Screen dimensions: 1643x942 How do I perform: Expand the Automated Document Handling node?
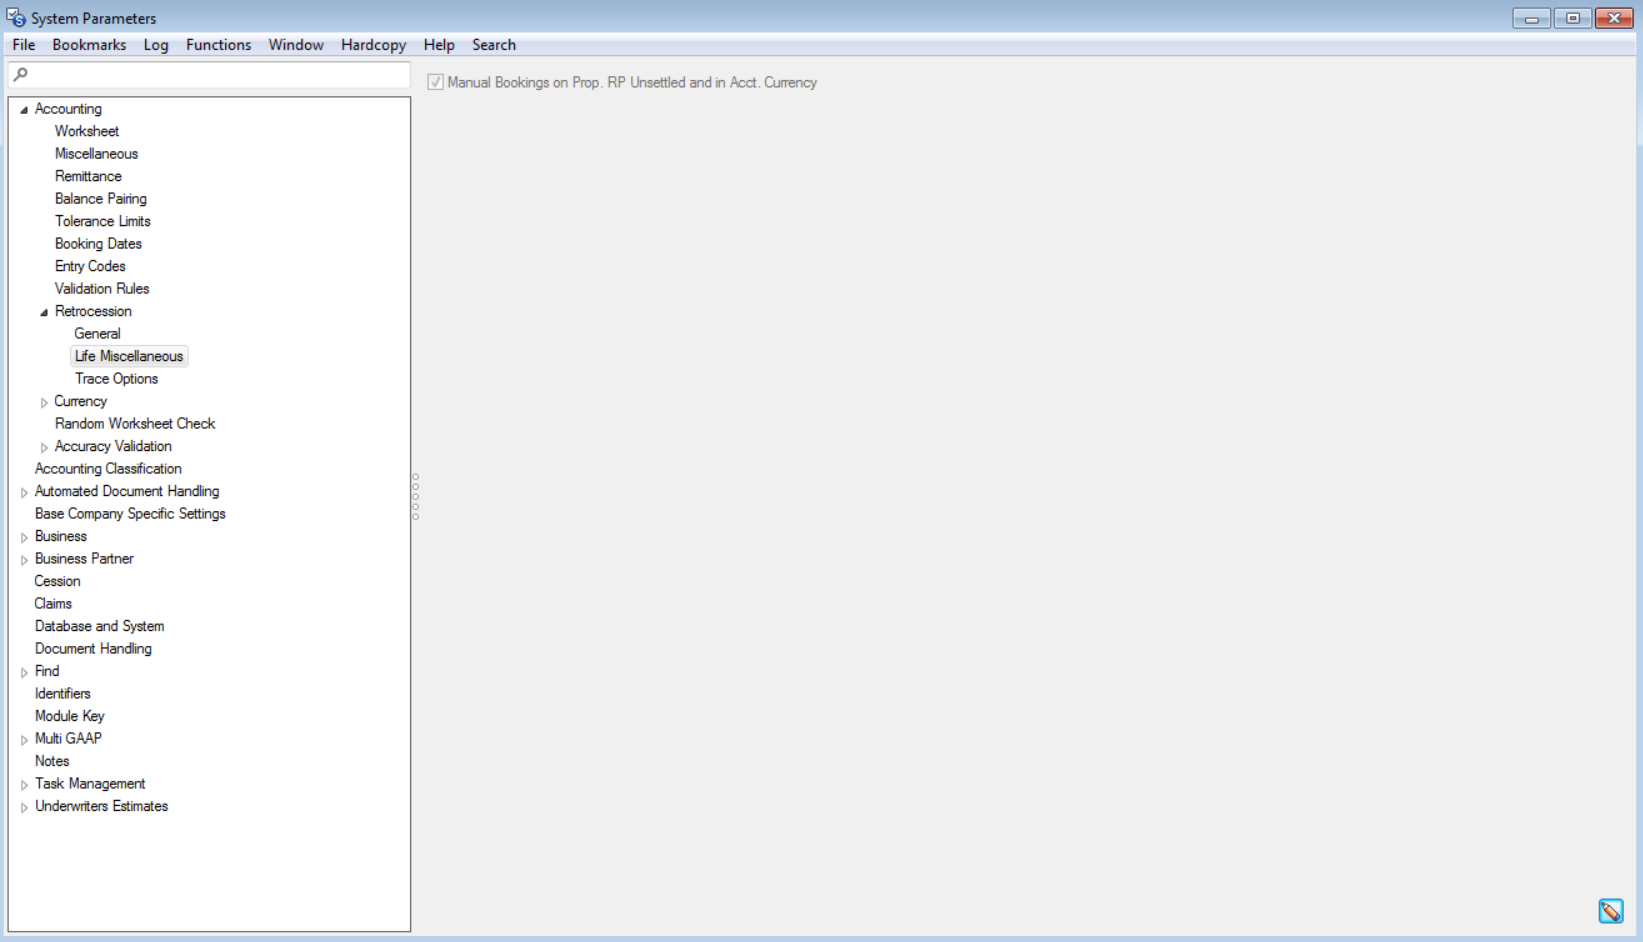[x=24, y=492]
